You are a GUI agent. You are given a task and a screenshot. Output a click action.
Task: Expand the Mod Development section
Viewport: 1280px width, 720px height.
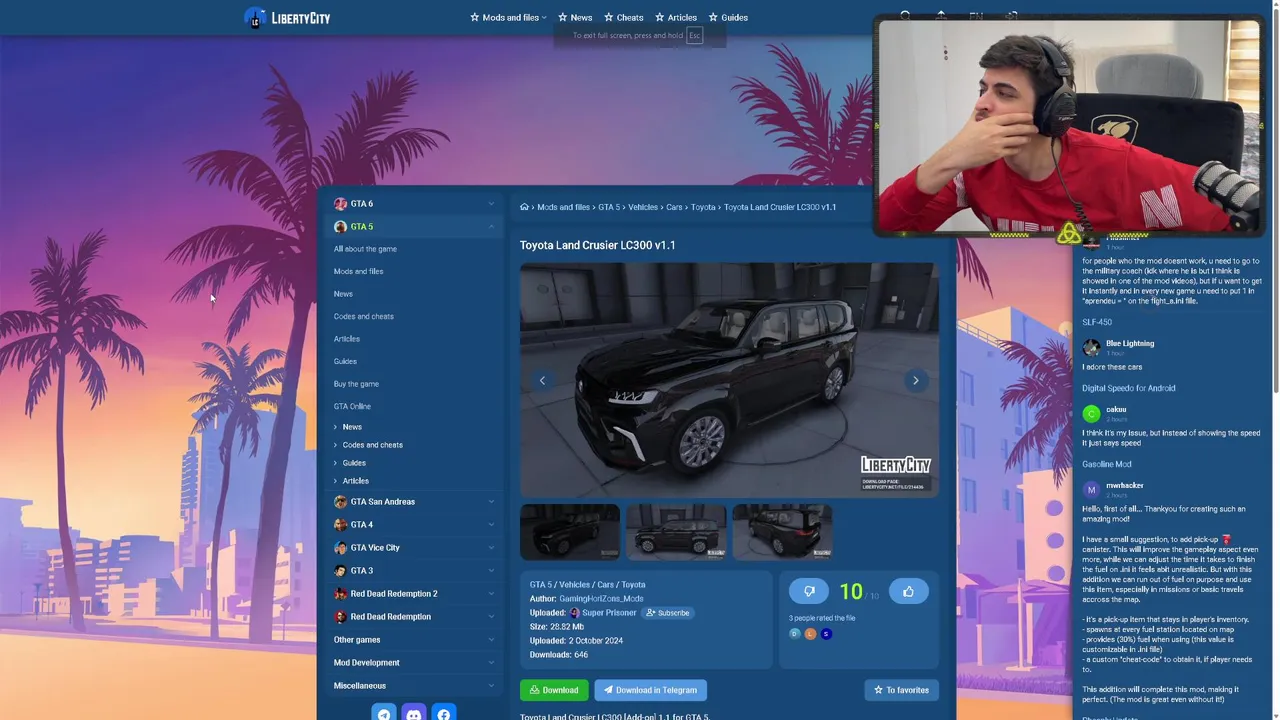413,663
